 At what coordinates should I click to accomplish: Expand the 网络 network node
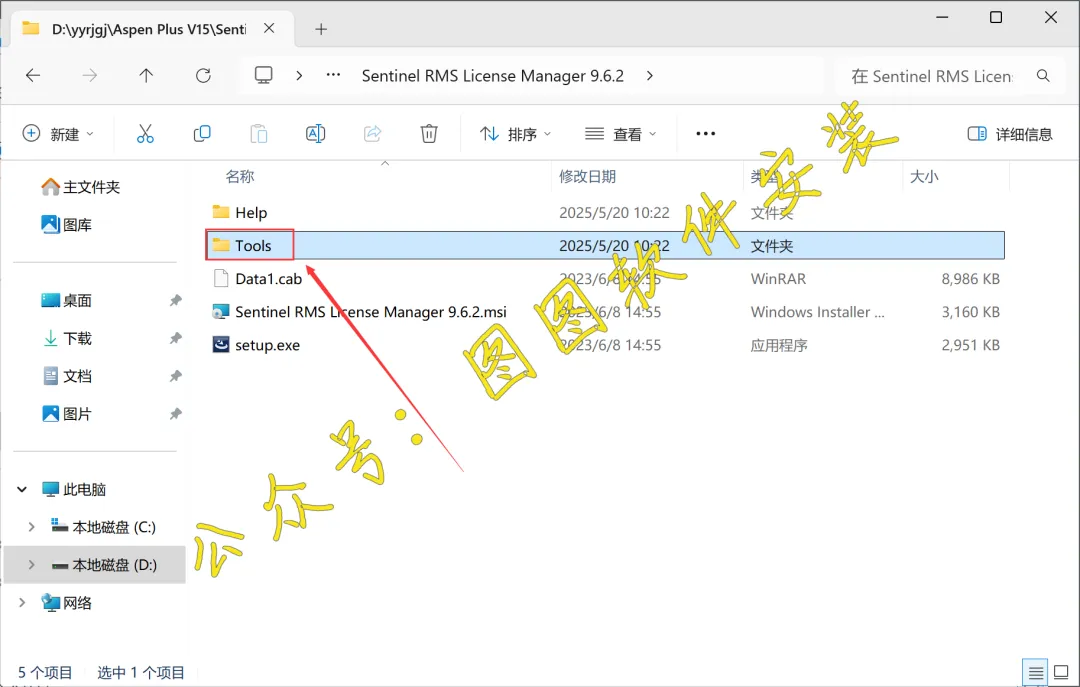click(22, 603)
